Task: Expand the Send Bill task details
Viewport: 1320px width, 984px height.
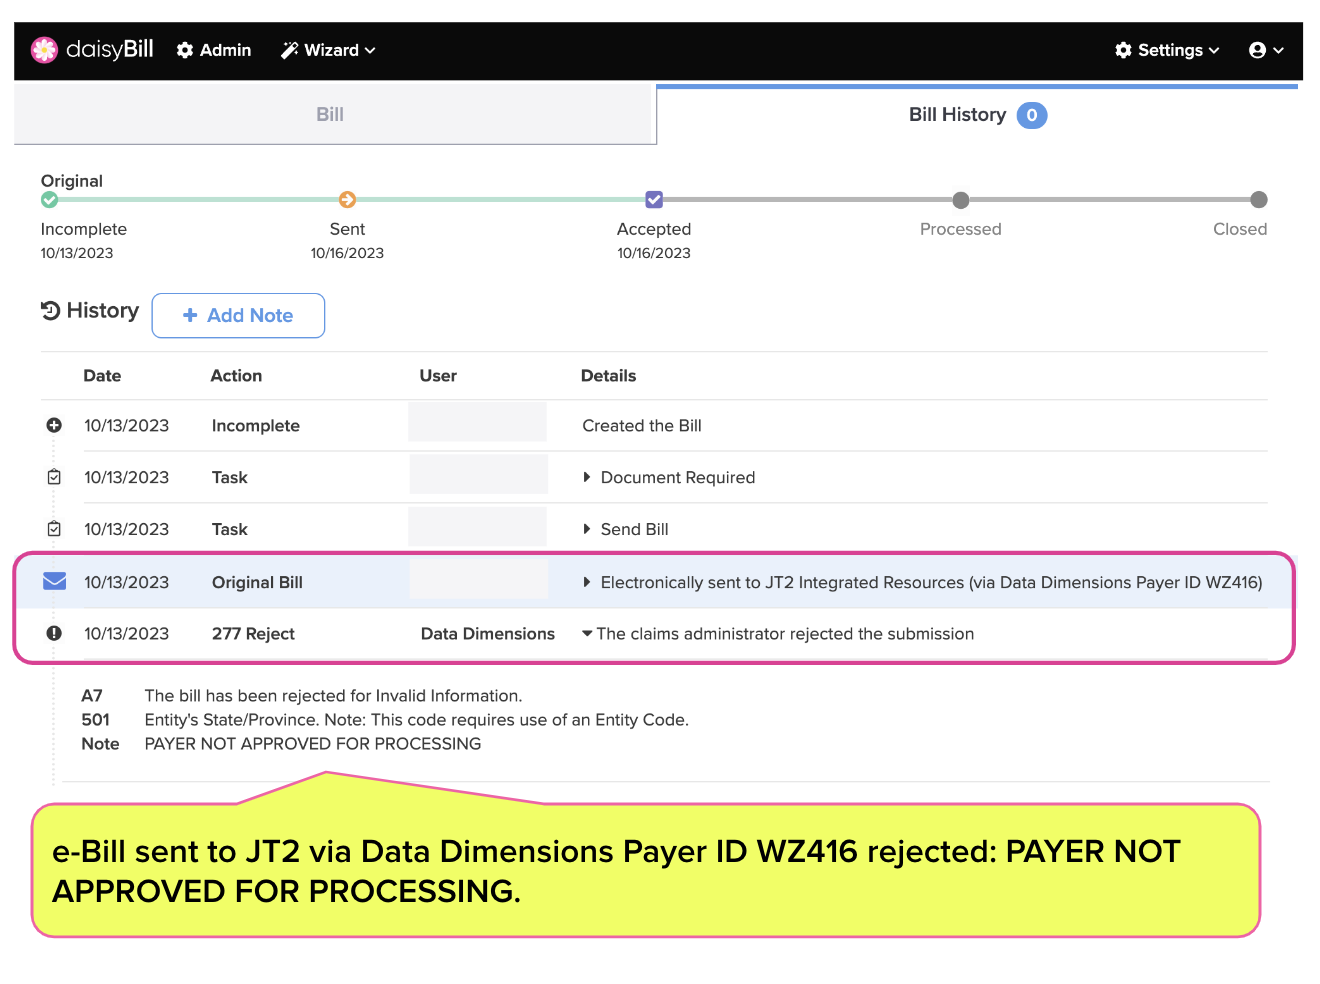Action: pos(587,529)
